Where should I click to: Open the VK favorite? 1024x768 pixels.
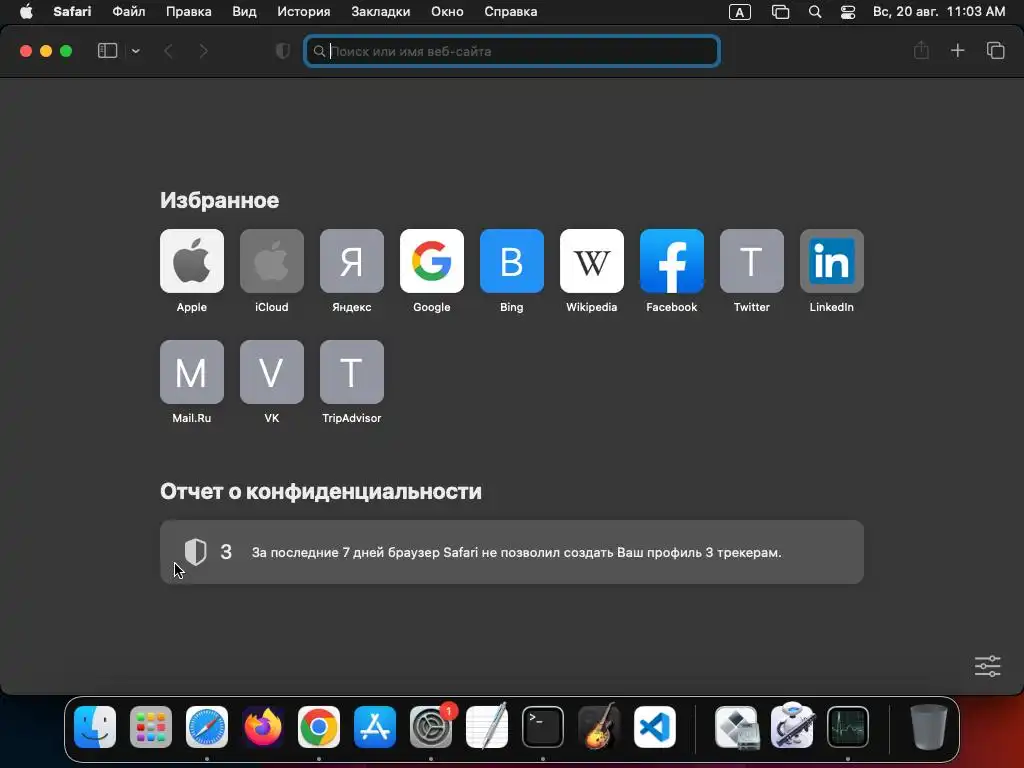tap(272, 372)
